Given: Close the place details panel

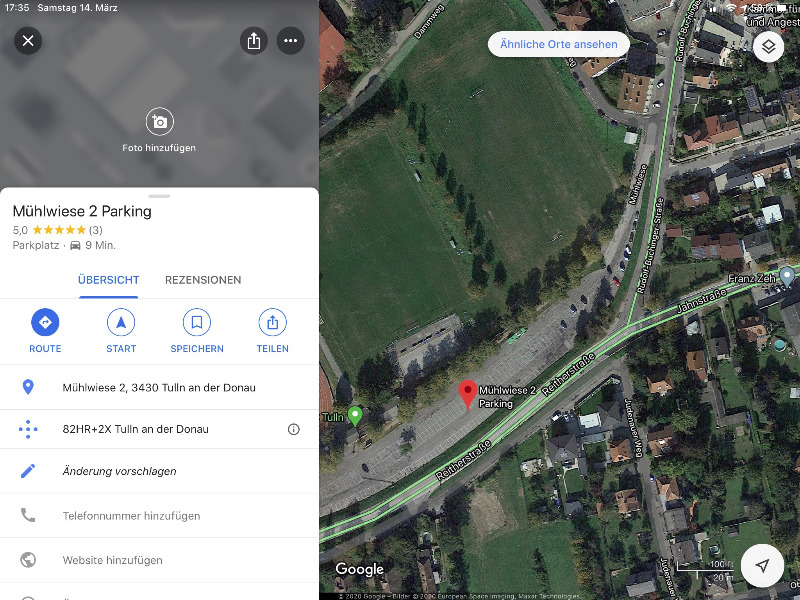Looking at the screenshot, I should tap(28, 41).
